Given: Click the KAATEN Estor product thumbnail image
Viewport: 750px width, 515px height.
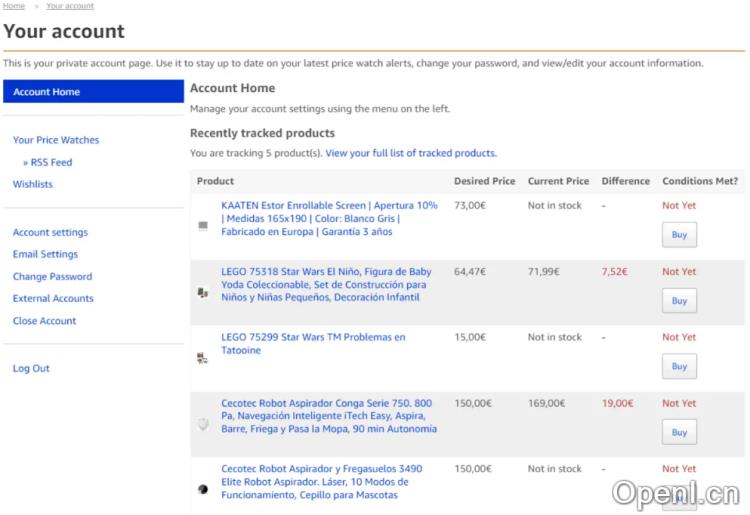Looking at the screenshot, I should [x=203, y=226].
